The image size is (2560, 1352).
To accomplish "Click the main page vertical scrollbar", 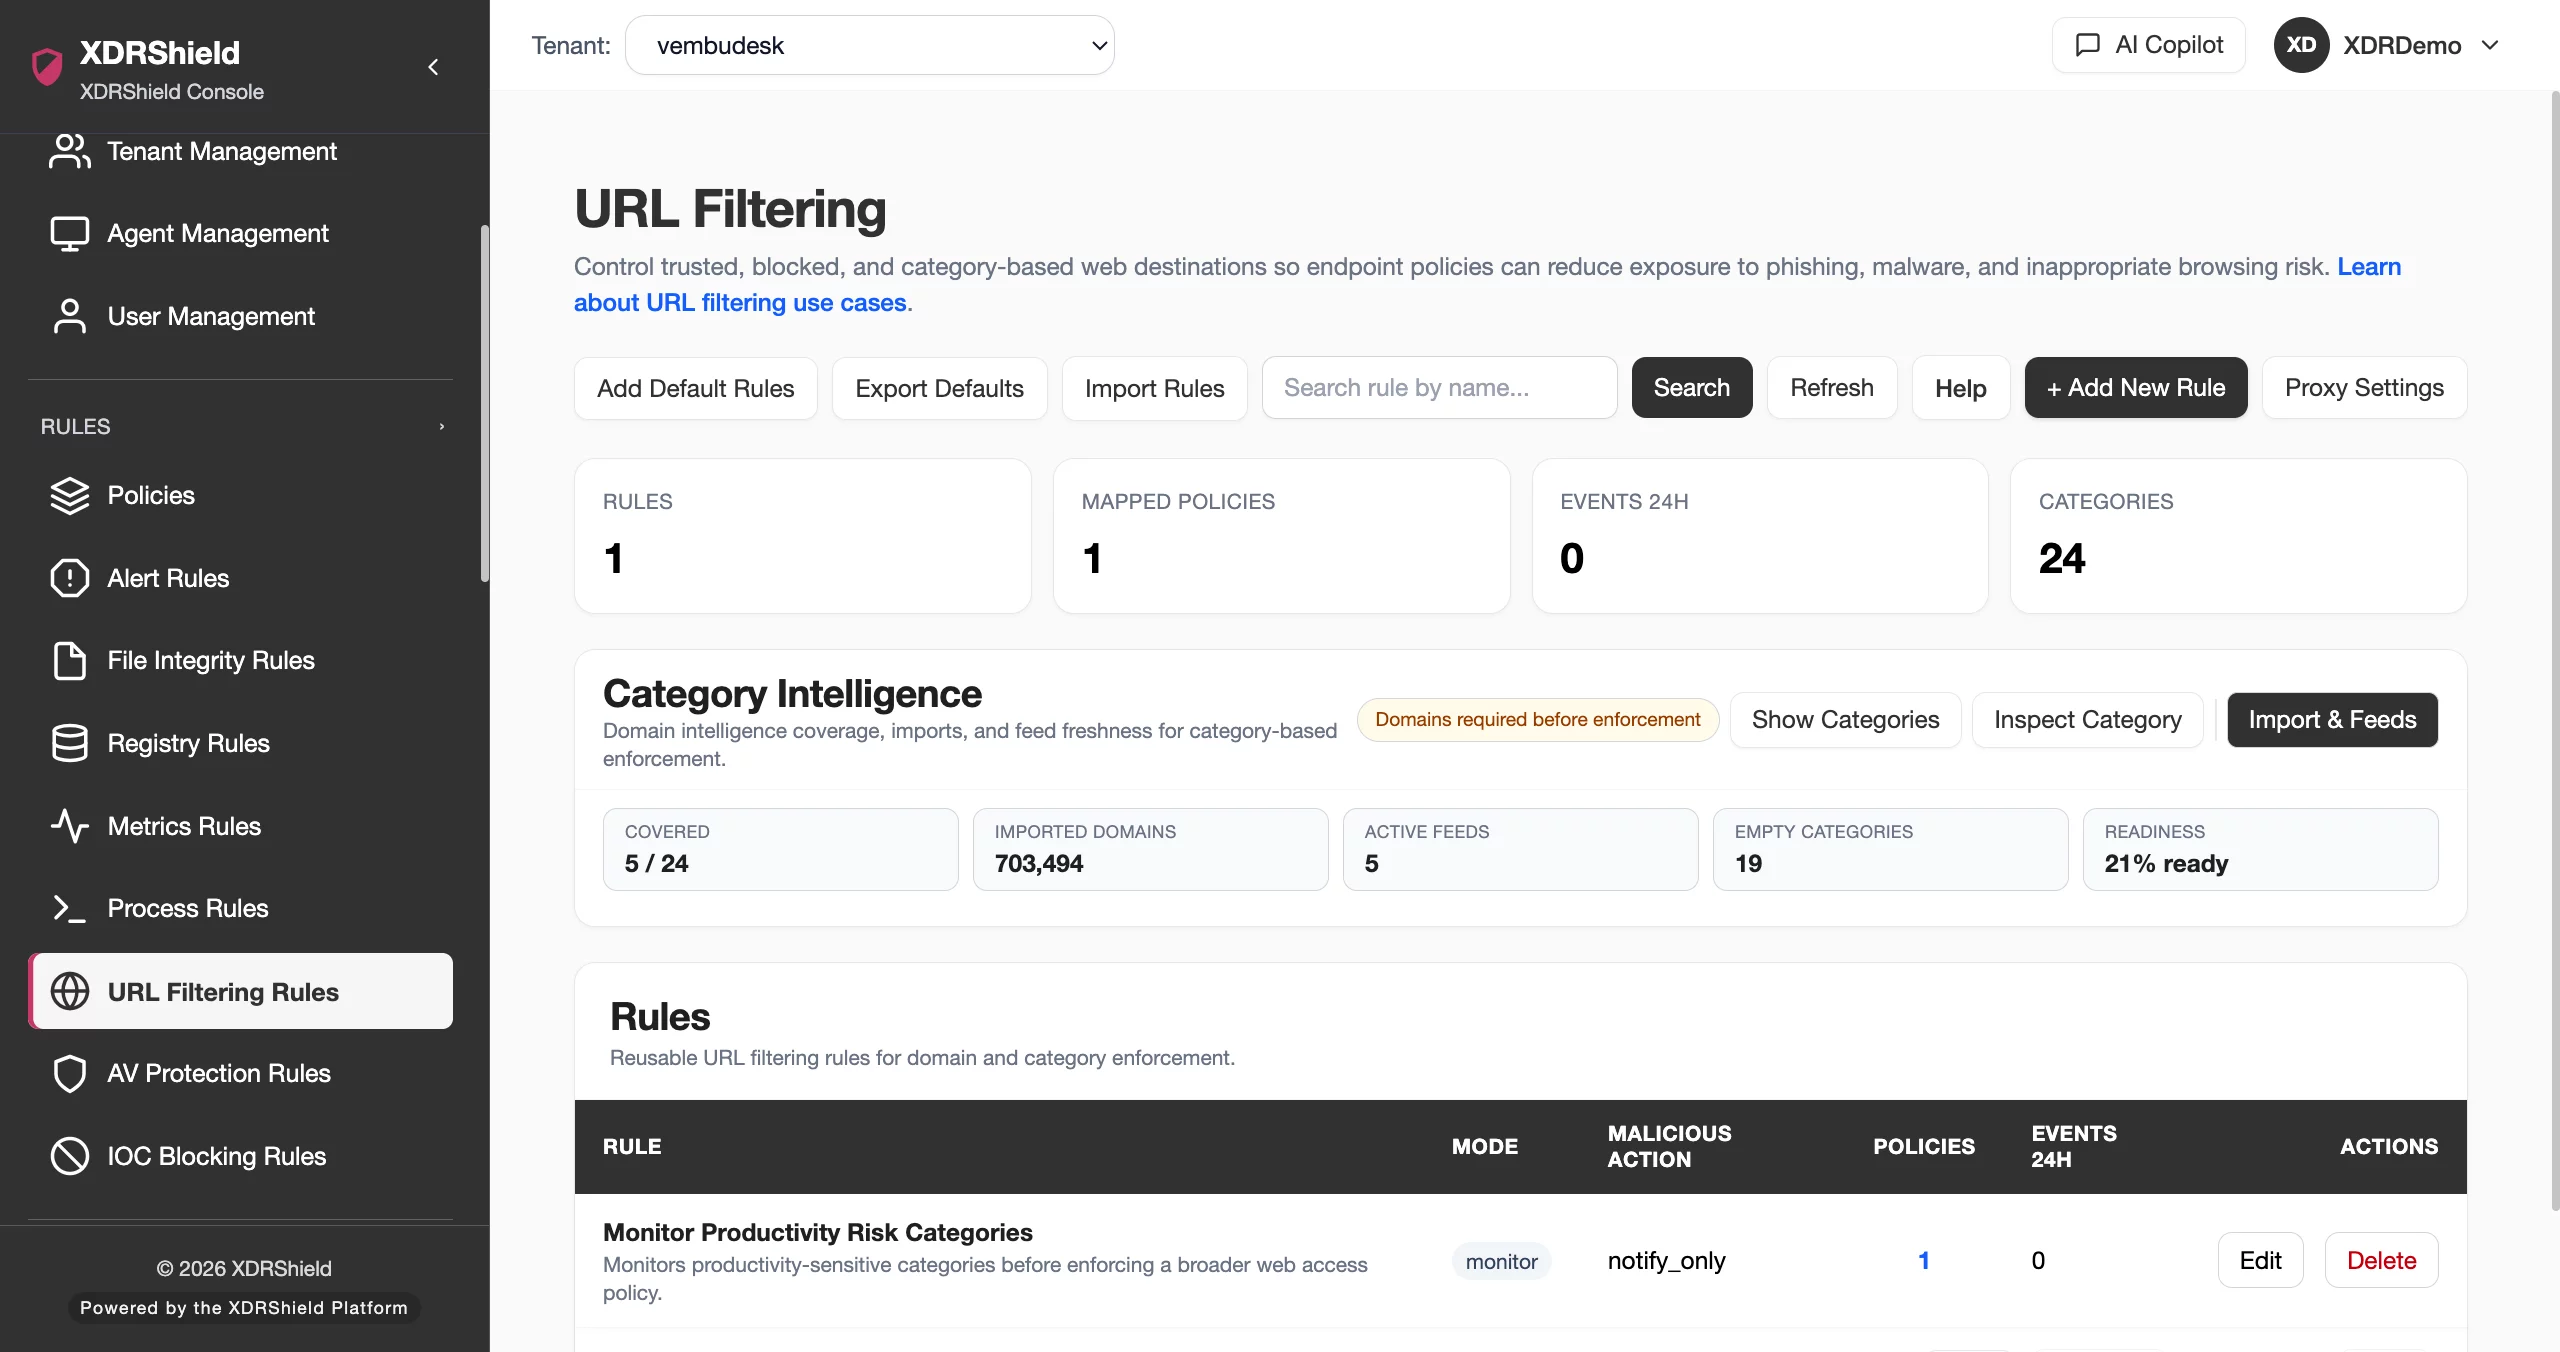I will coord(2554,650).
